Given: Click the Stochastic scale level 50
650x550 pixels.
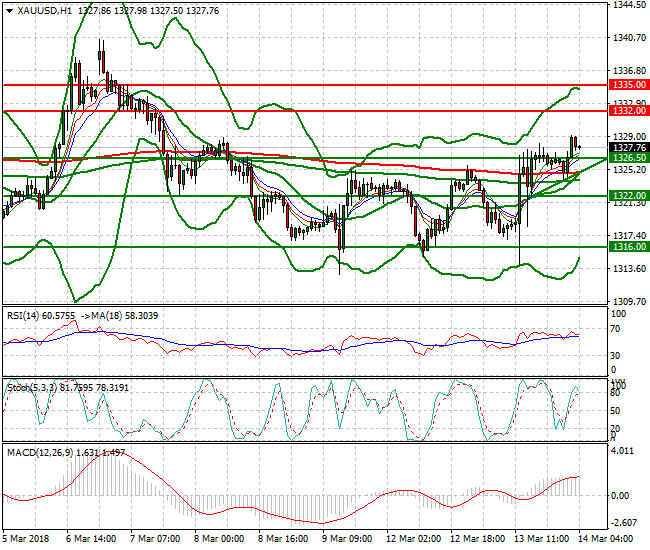Looking at the screenshot, I should click(x=616, y=411).
